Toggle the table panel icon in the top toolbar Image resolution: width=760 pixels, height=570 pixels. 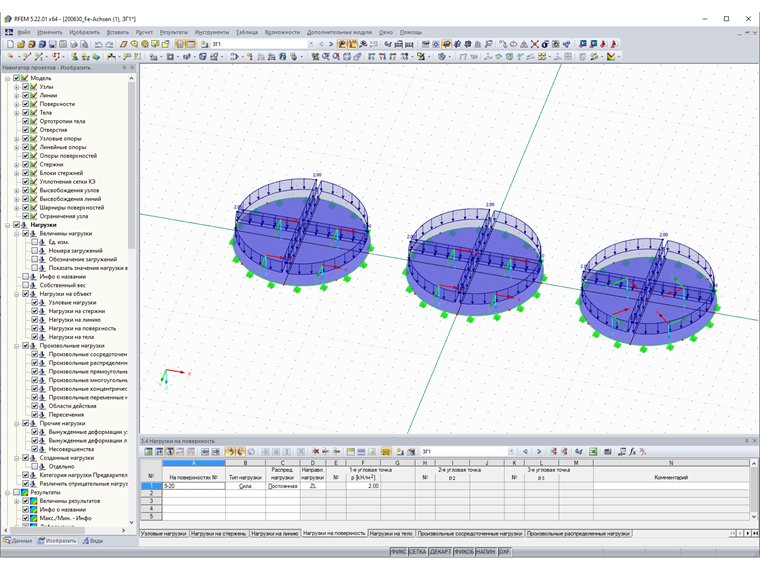tap(191, 44)
